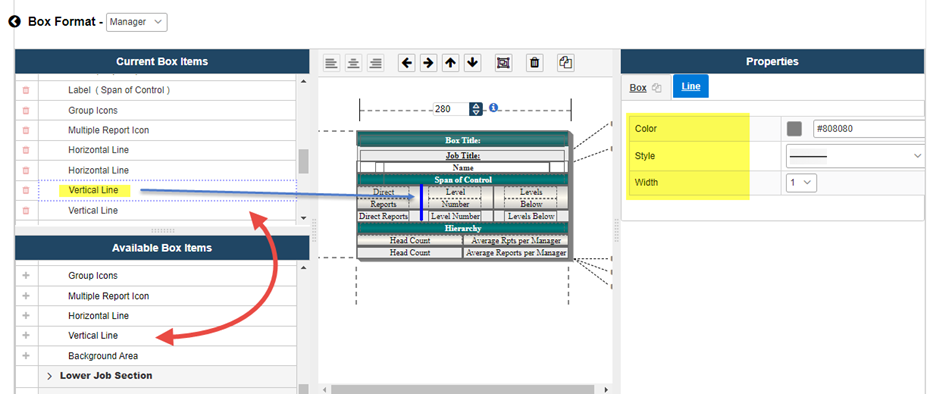927x394 pixels.
Task: Select the align center toolbar icon
Action: [x=354, y=63]
